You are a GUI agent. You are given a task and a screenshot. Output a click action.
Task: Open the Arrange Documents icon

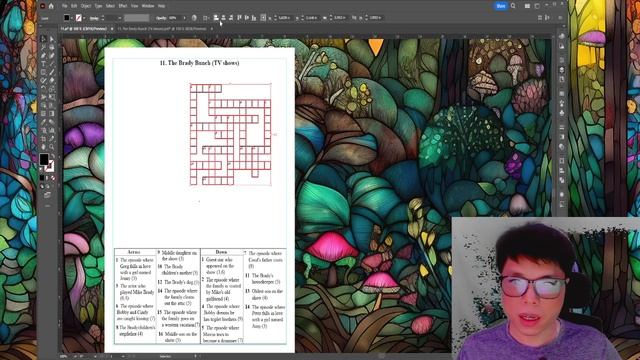coord(527,6)
